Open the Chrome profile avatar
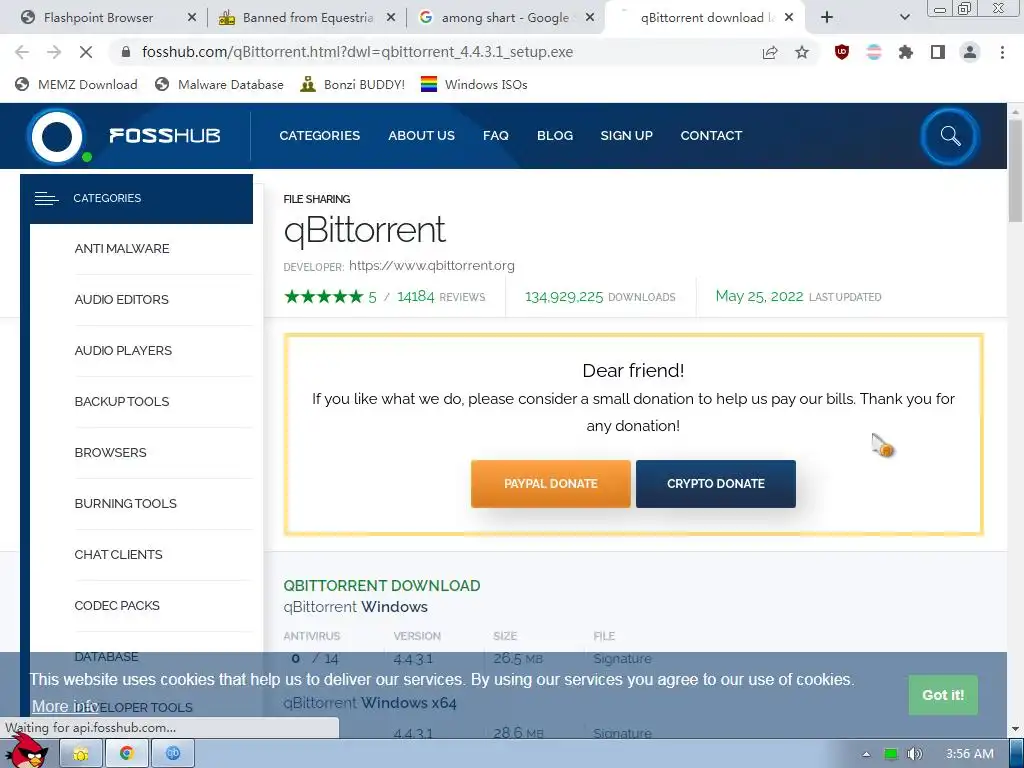This screenshot has width=1024, height=768. (970, 52)
